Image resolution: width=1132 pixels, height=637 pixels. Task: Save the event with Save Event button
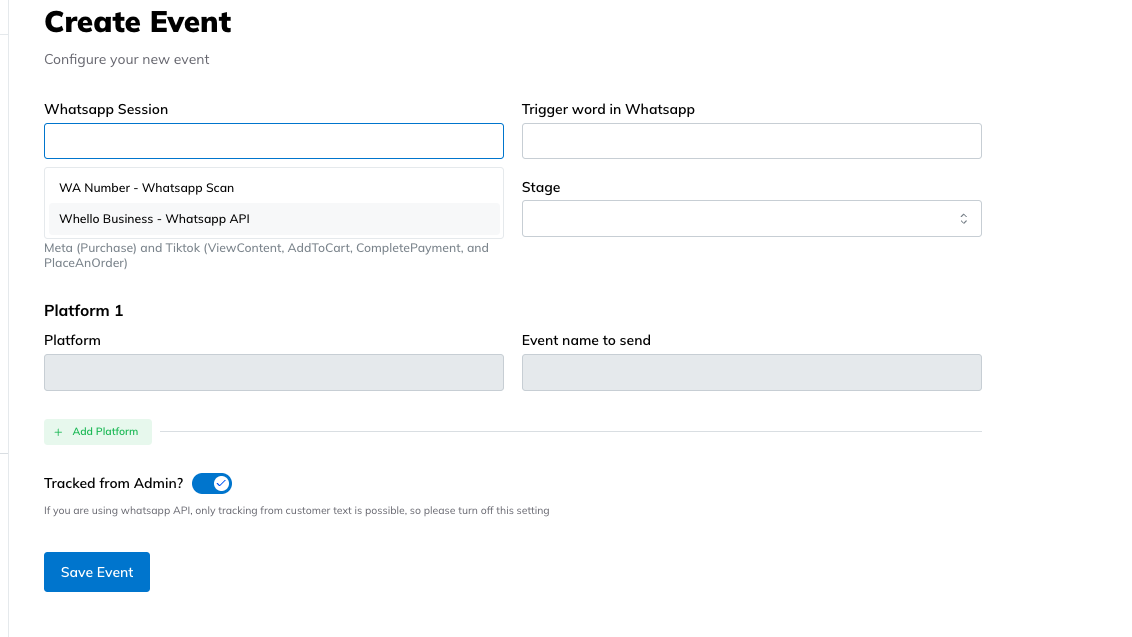point(97,572)
